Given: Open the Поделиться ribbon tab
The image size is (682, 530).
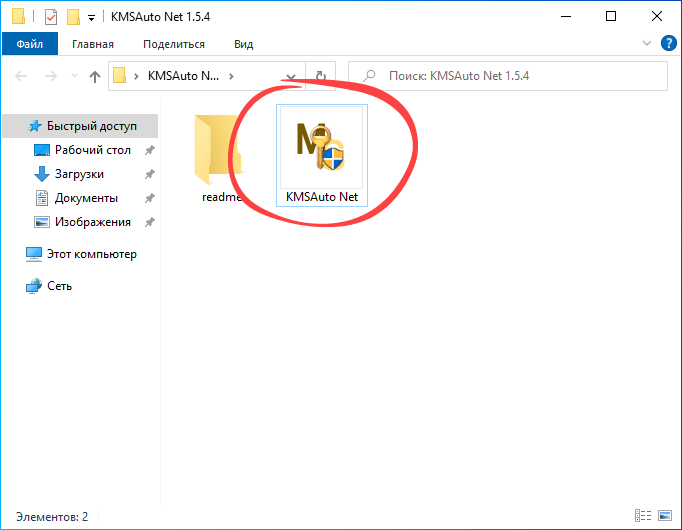Looking at the screenshot, I should point(174,44).
